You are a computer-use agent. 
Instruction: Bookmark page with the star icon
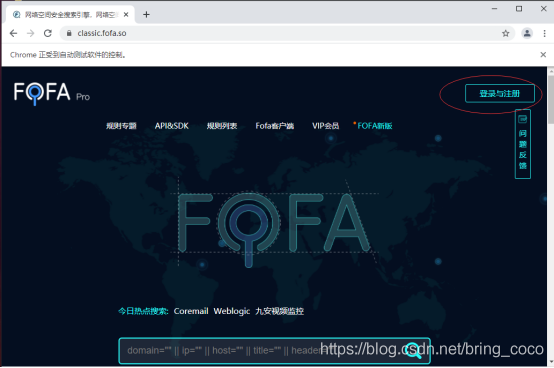pyautogui.click(x=506, y=33)
